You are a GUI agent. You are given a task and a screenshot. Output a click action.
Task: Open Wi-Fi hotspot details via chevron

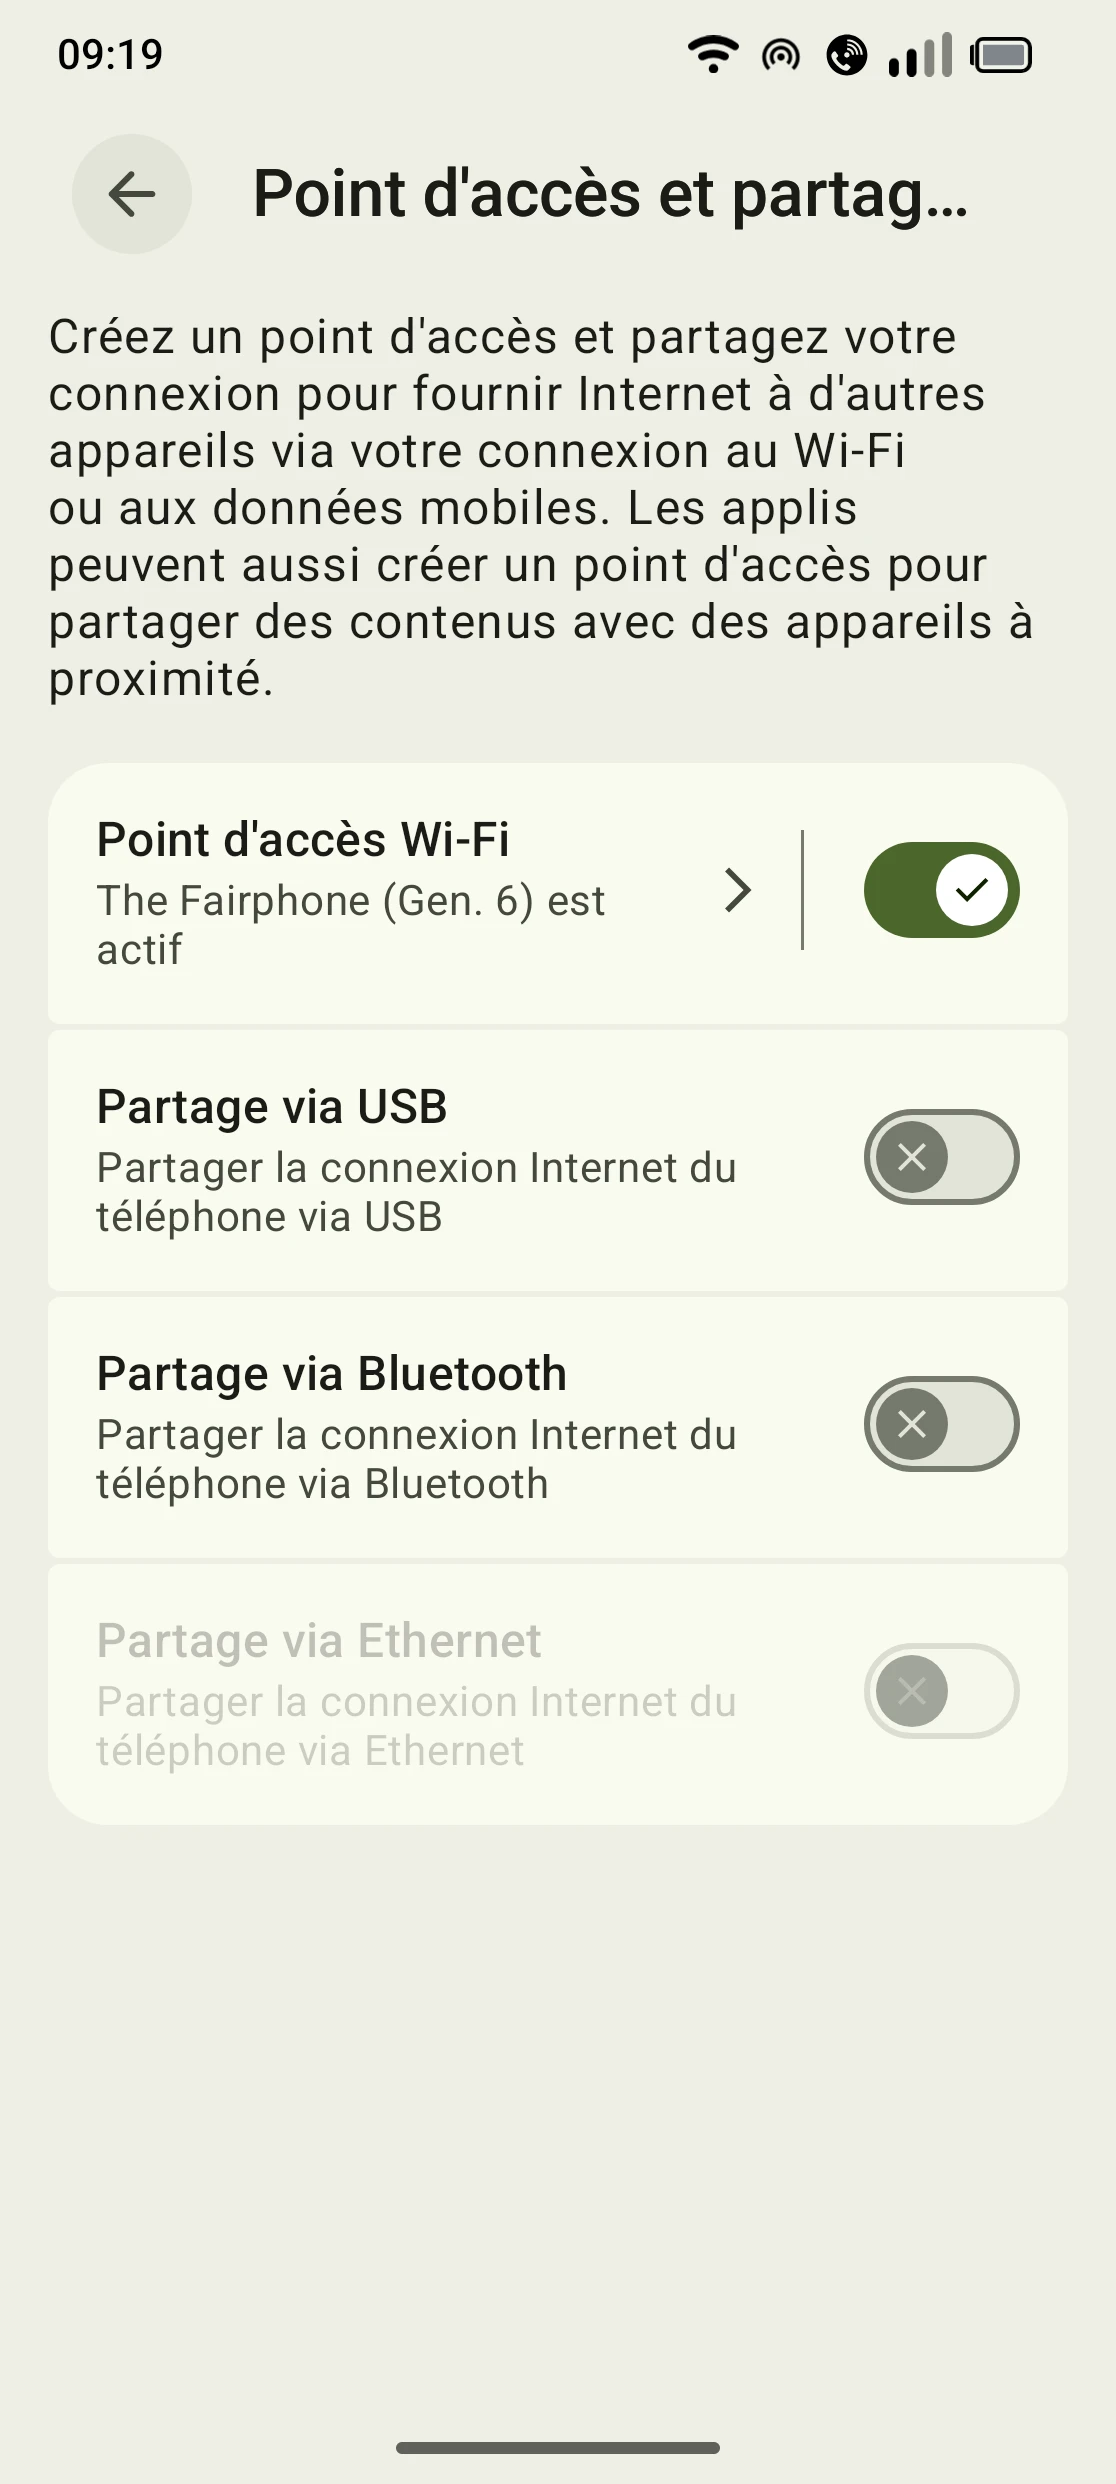tap(738, 890)
